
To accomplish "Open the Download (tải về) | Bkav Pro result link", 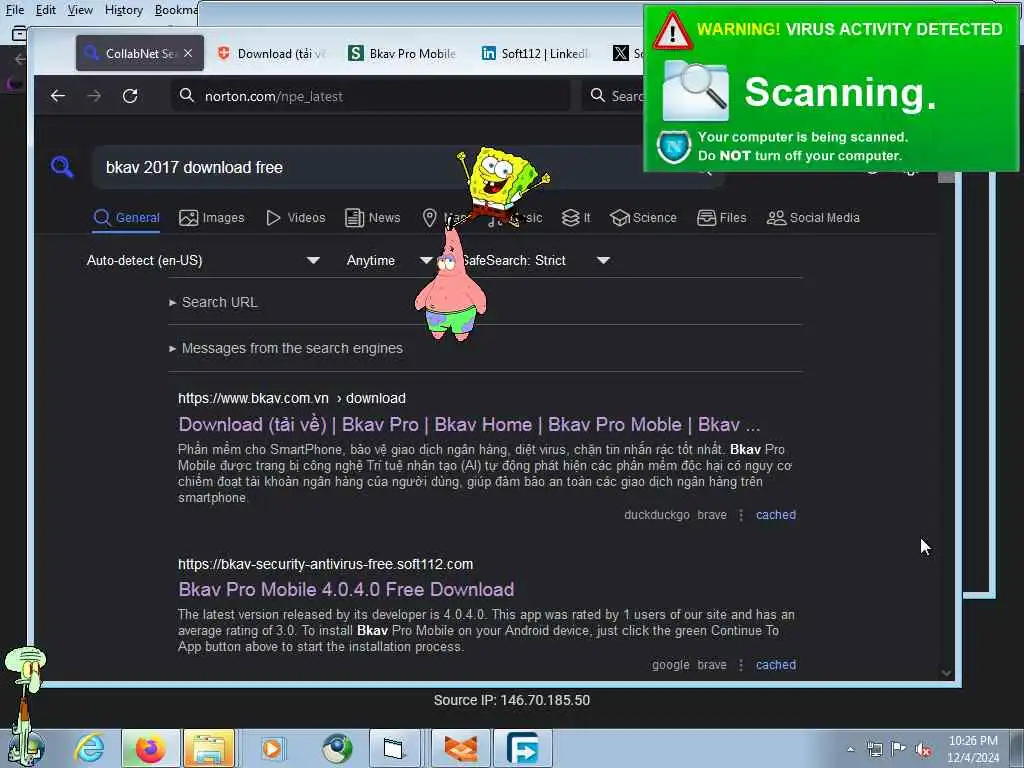I will pyautogui.click(x=469, y=424).
